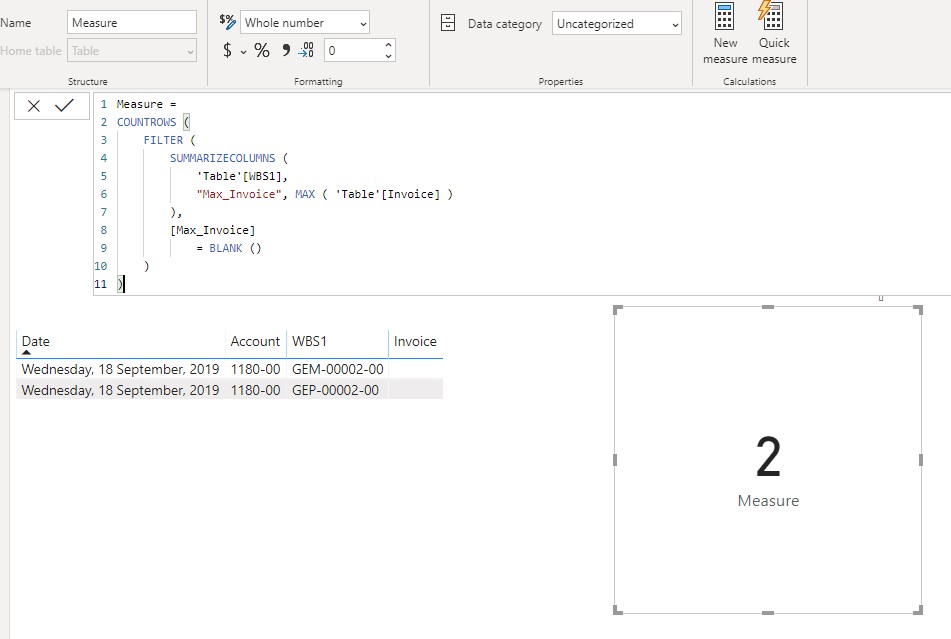The image size is (951, 639).
Task: Click FILTER keyword on line 3
Action: (163, 140)
